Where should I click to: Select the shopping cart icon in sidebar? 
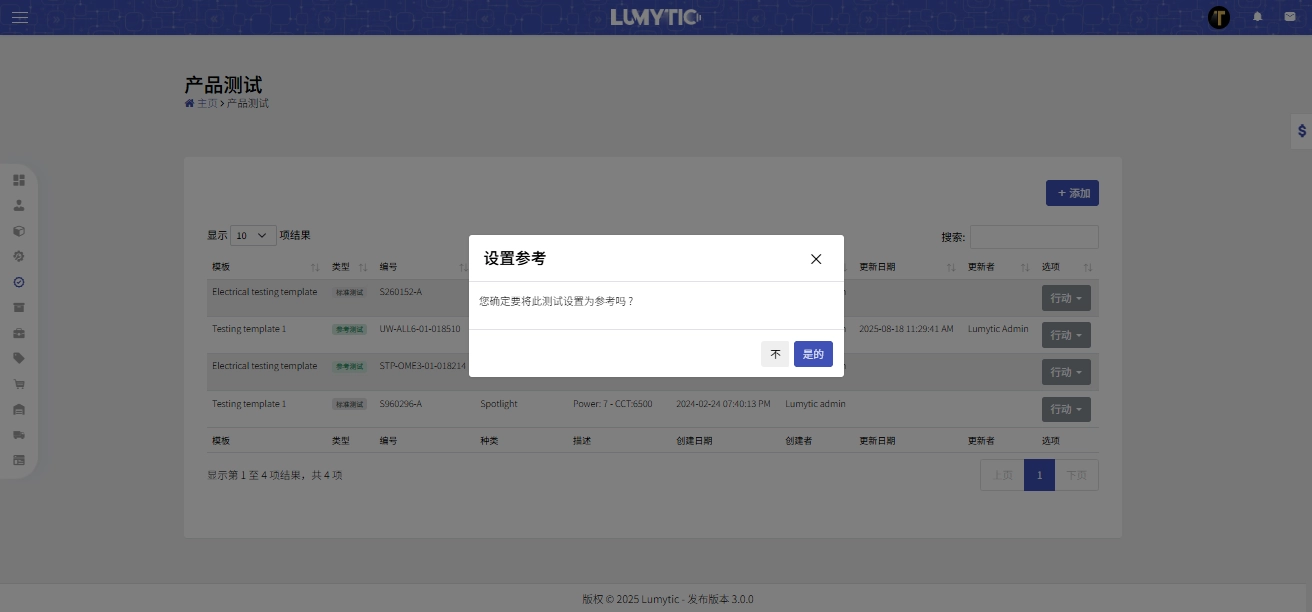pos(19,384)
